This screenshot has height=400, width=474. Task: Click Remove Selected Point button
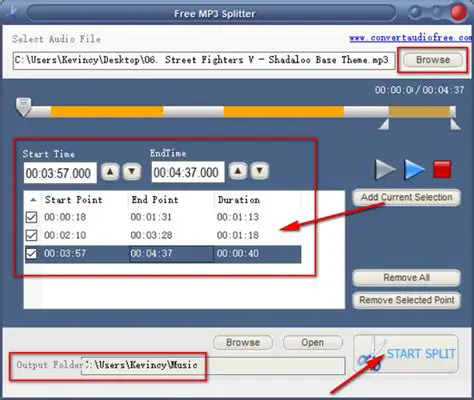[407, 300]
